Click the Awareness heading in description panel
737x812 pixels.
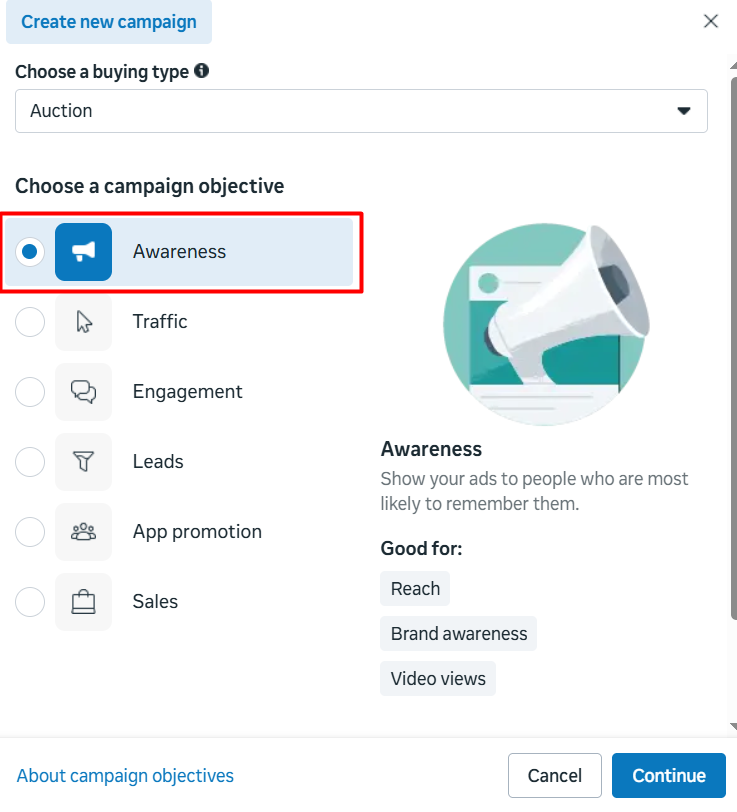pos(431,449)
